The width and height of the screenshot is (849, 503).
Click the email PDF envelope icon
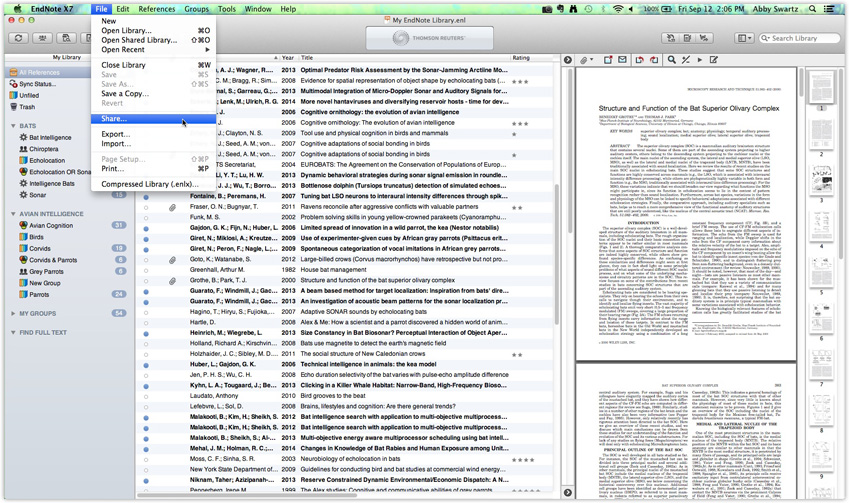tap(624, 60)
